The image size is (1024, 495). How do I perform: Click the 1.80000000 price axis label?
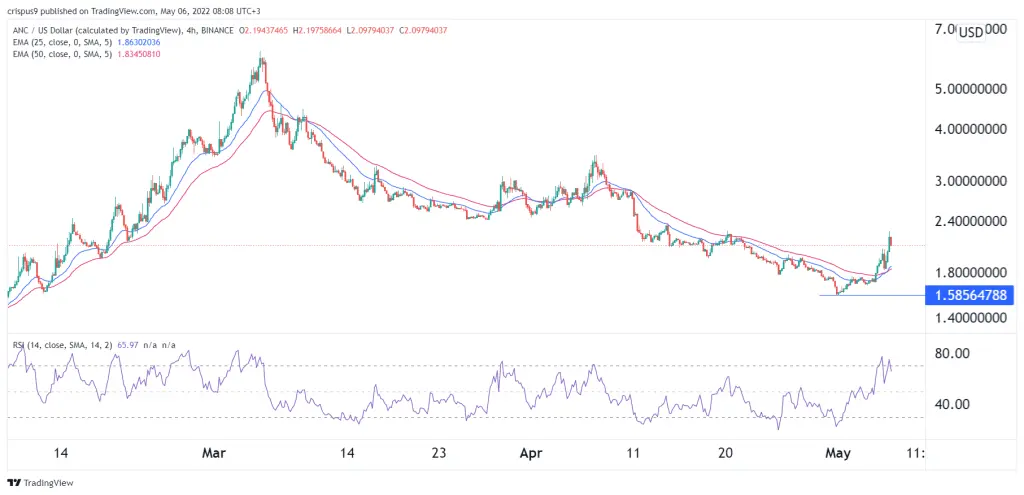[x=968, y=272]
